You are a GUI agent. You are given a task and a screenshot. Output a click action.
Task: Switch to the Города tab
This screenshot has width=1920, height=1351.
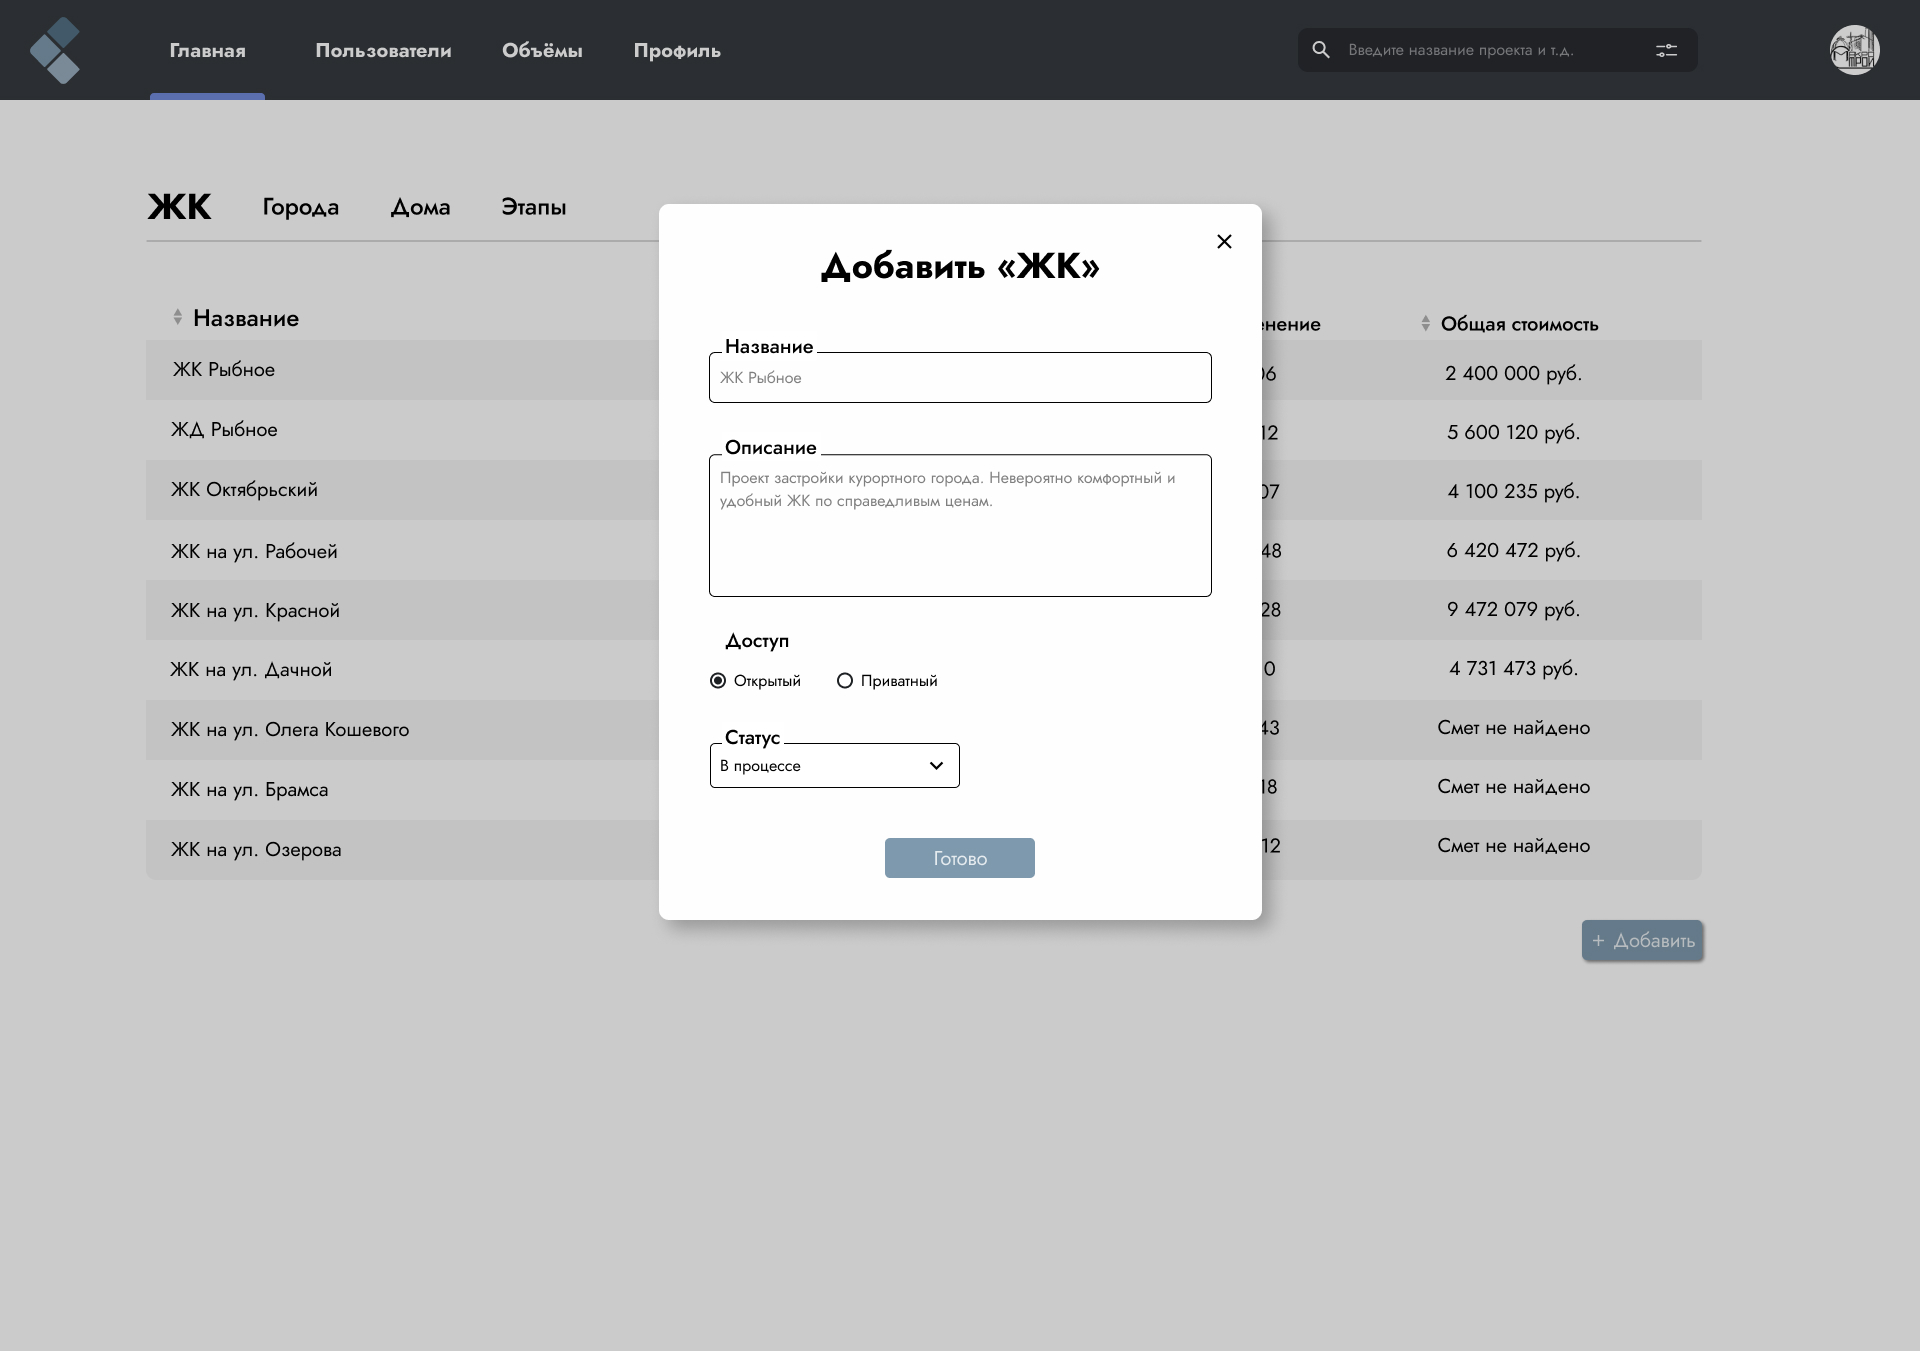click(x=300, y=207)
